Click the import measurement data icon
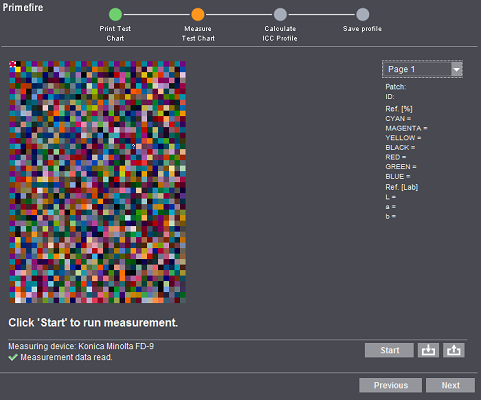 [428, 350]
